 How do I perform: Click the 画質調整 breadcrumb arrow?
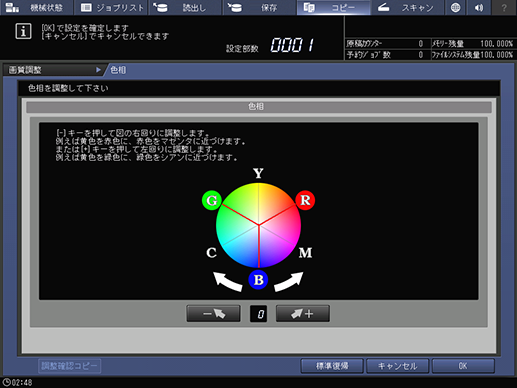point(98,70)
